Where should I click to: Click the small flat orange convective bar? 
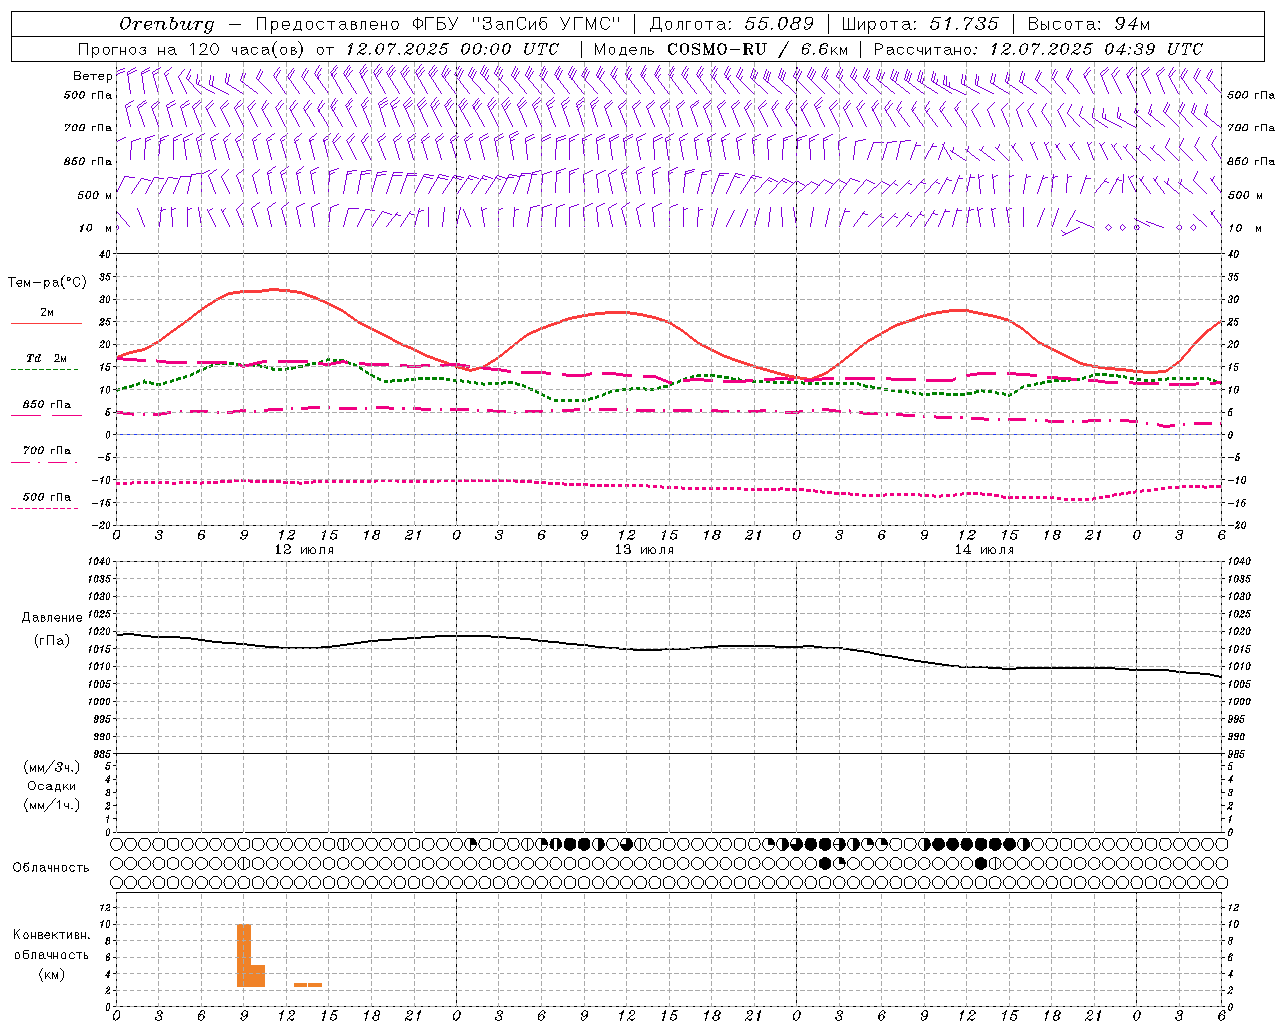(x=308, y=985)
